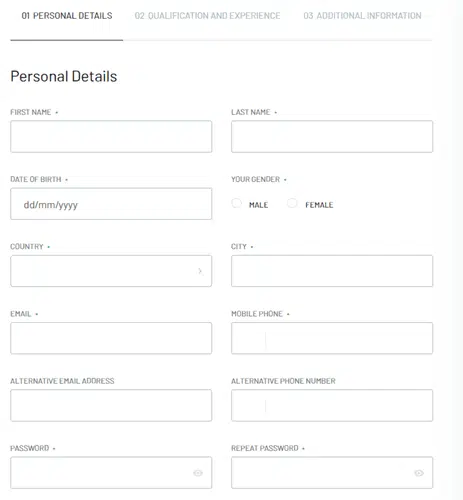Viewport: 463px width, 500px height.
Task: Focus the Last Name text box
Action: pos(332,137)
